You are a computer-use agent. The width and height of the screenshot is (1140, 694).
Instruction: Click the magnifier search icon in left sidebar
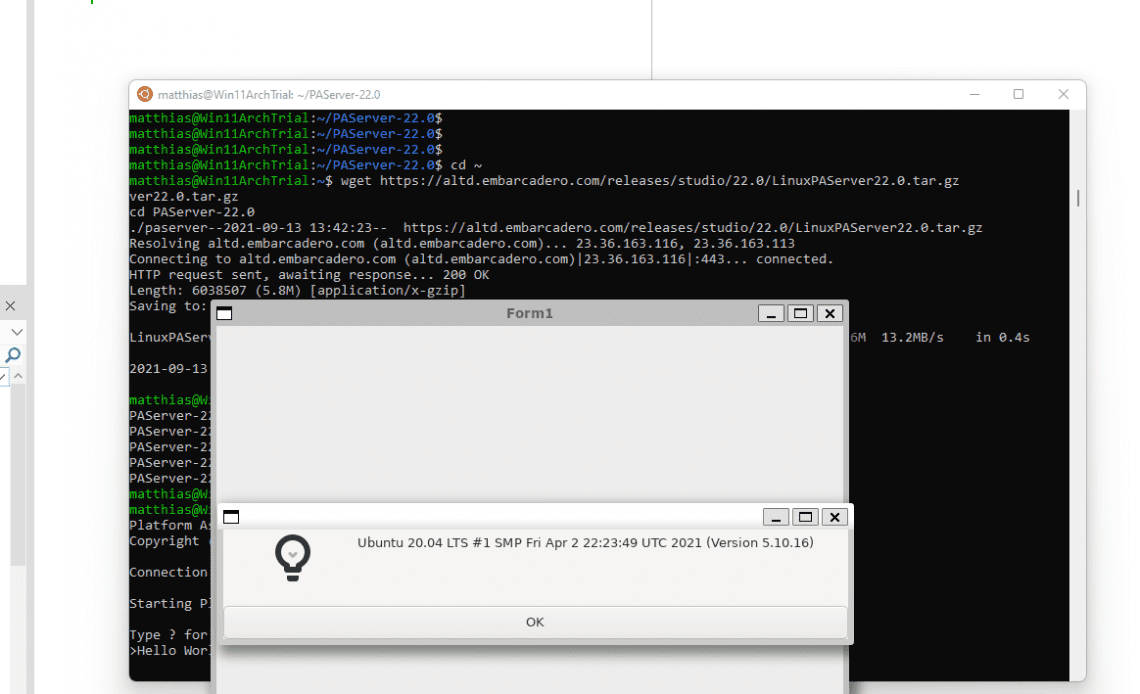click(13, 355)
